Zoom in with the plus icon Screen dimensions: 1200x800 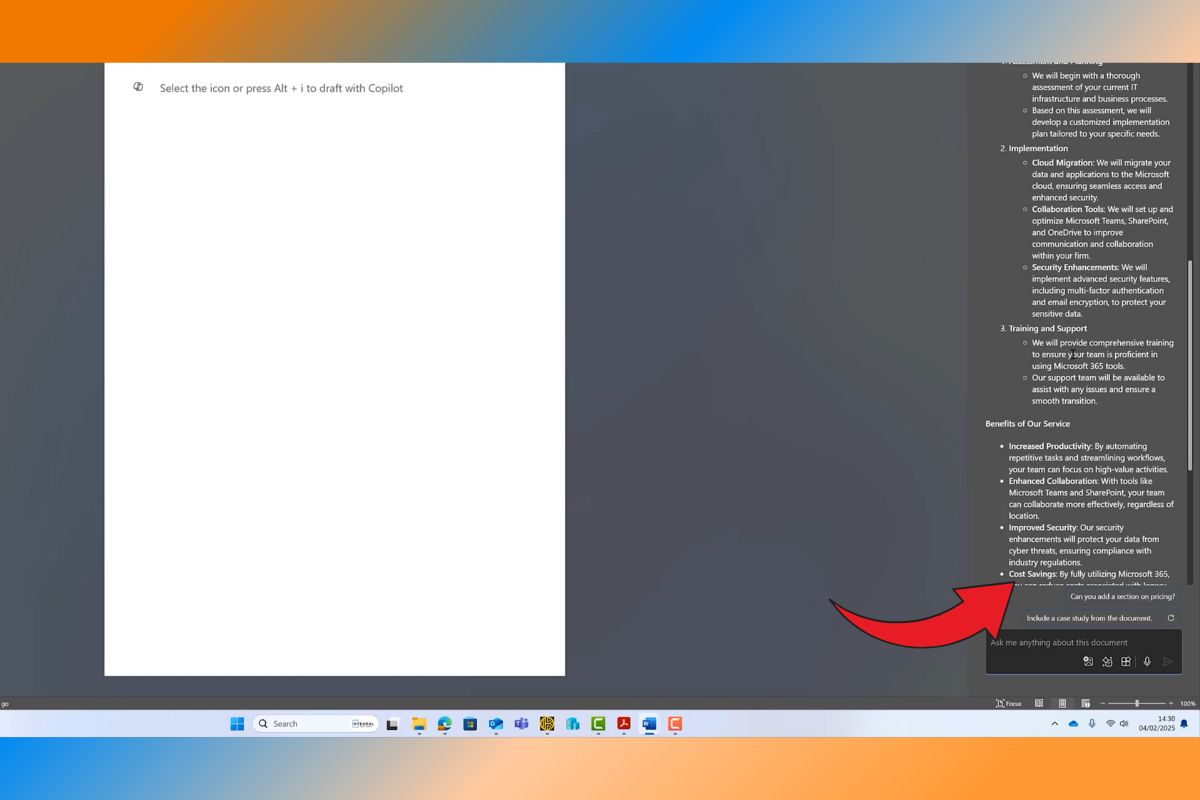(1171, 703)
